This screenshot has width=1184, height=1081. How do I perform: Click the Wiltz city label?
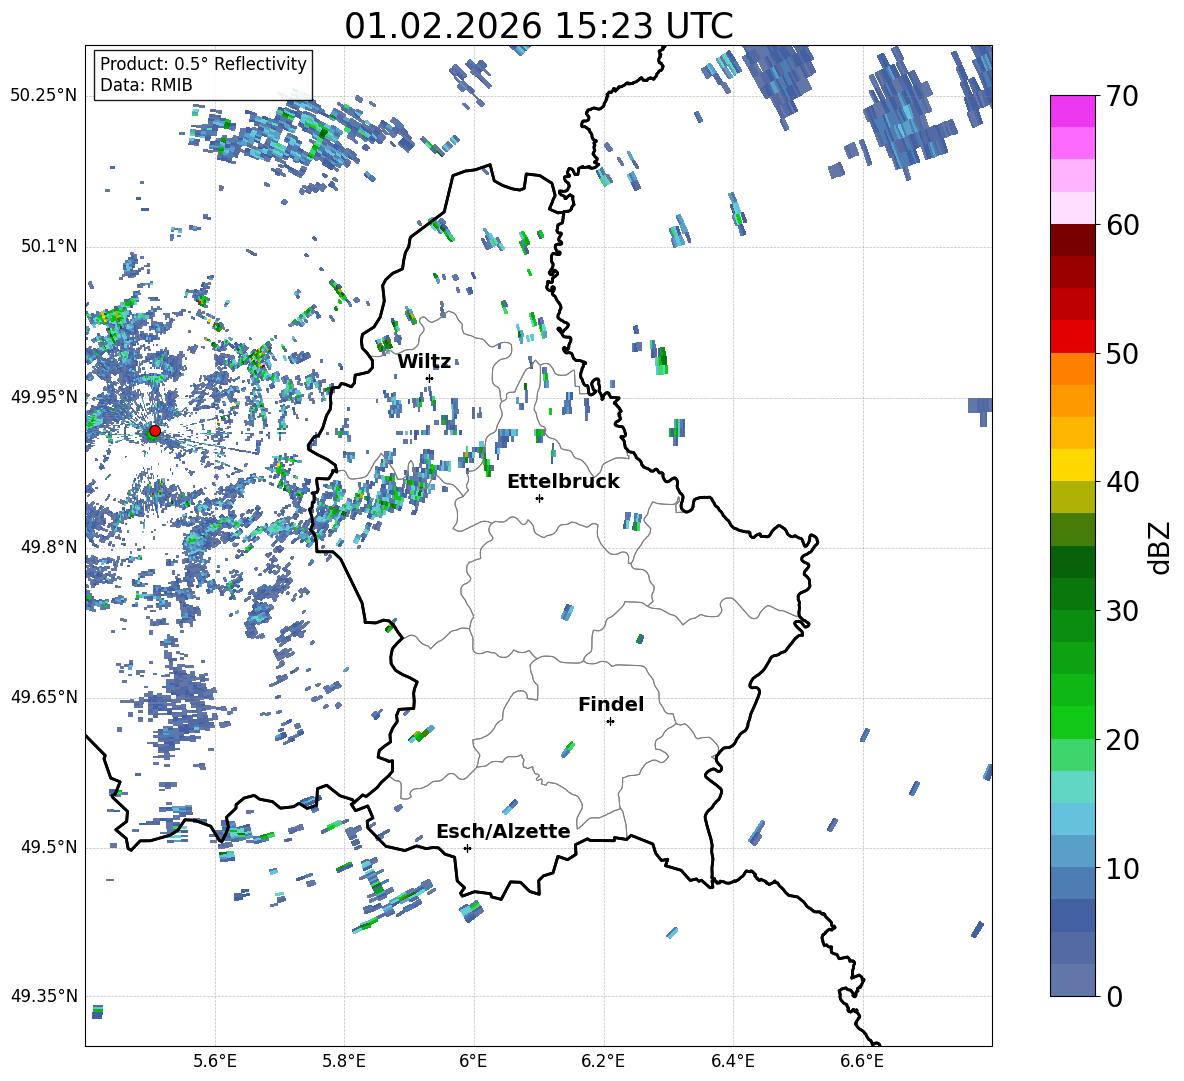click(424, 362)
